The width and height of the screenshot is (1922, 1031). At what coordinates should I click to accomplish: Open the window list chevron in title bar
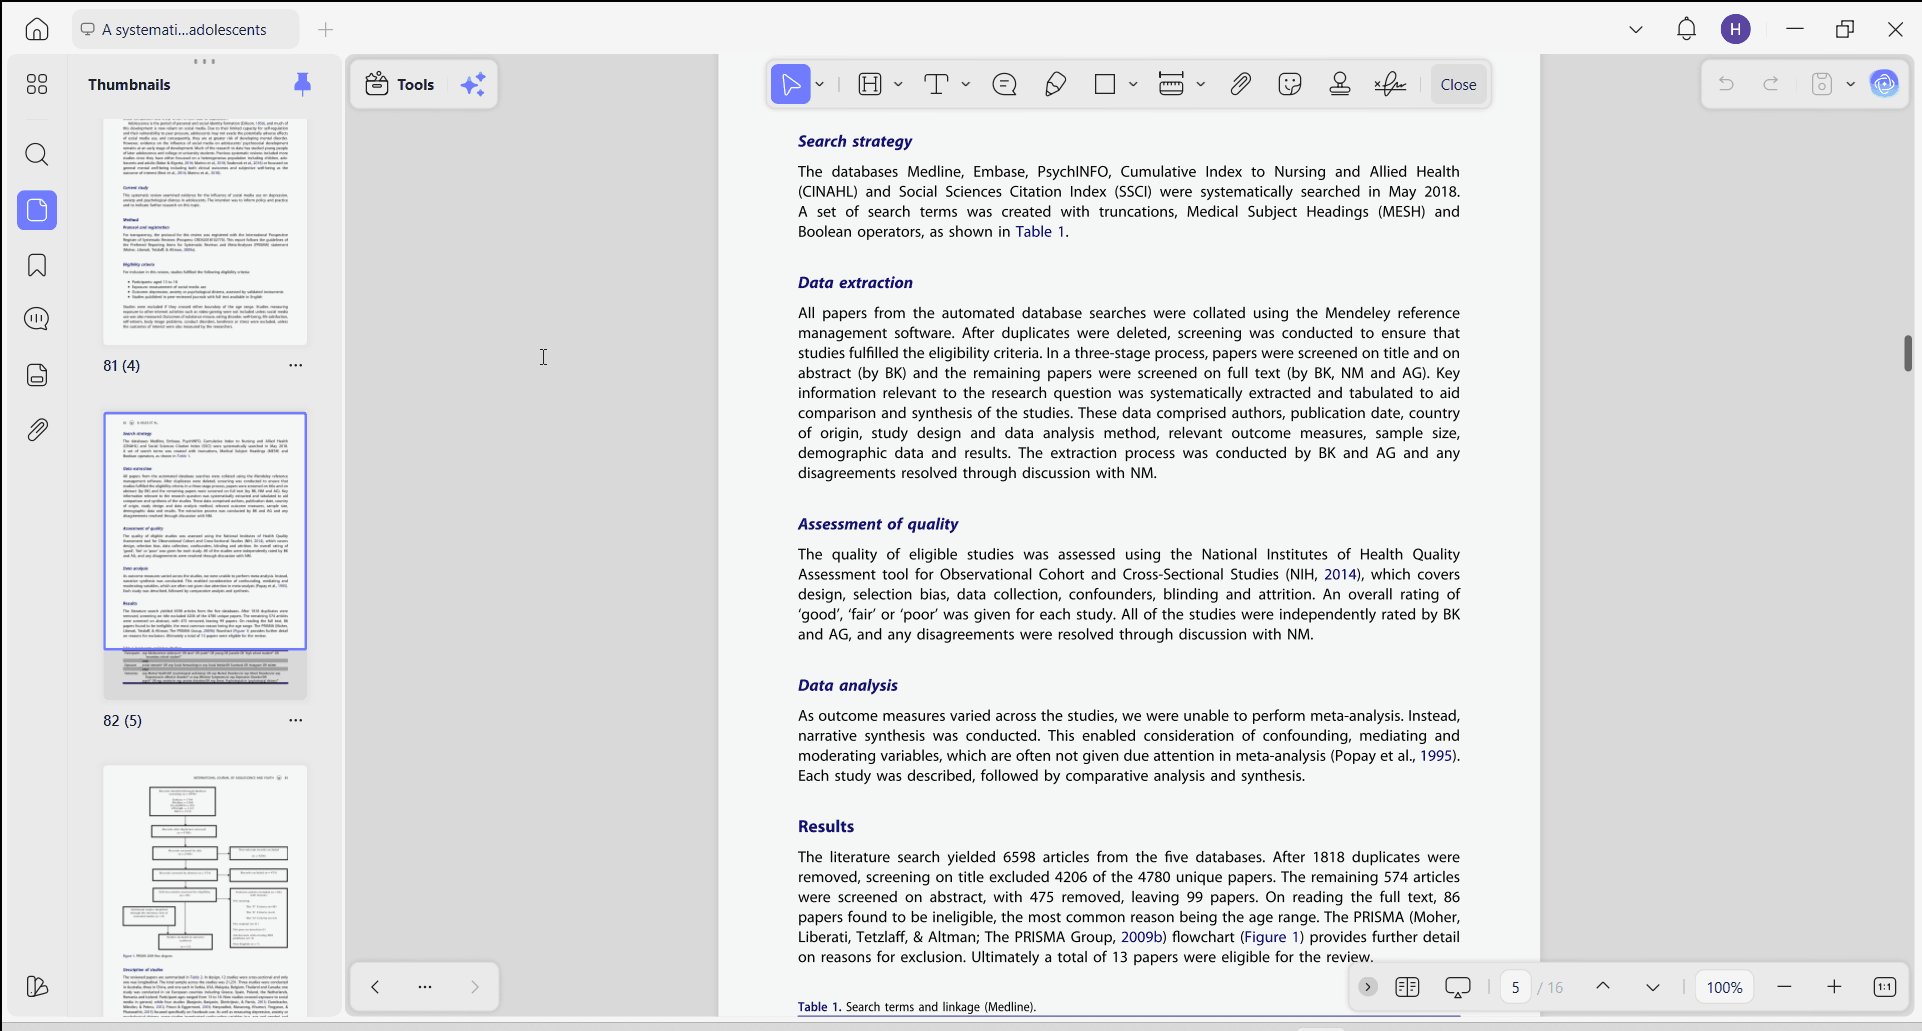(x=1636, y=29)
